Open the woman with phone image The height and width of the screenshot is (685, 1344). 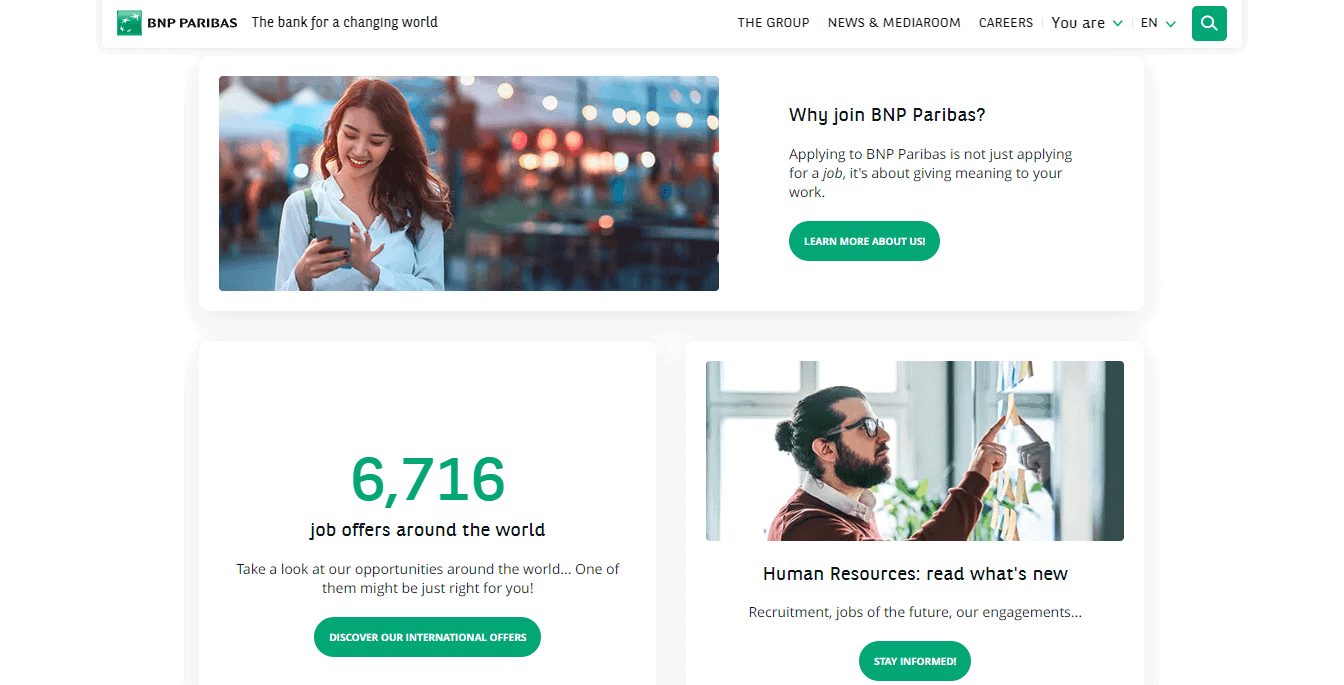469,184
